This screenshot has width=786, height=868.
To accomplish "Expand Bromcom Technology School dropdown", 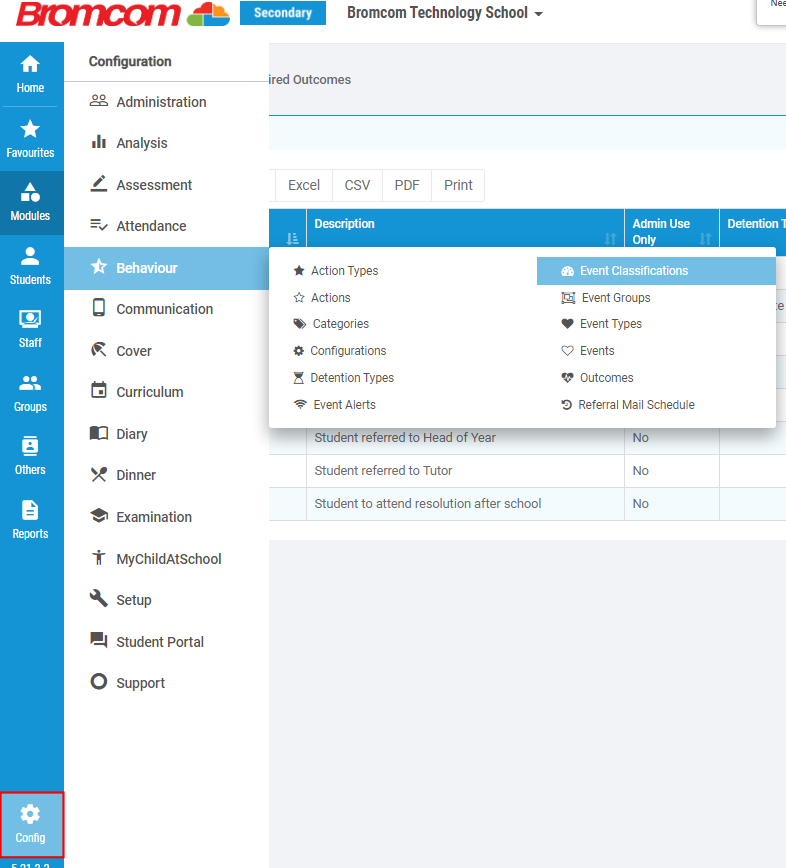I will 444,13.
